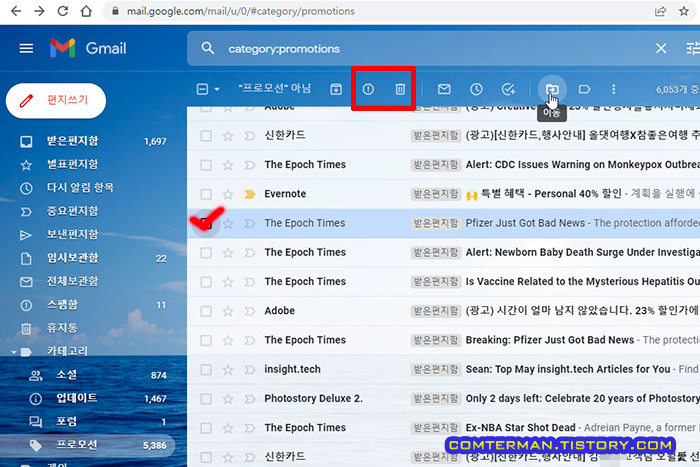The height and width of the screenshot is (467, 700).
Task: Toggle the yellow importance marker on Evernote email
Action: (x=250, y=194)
